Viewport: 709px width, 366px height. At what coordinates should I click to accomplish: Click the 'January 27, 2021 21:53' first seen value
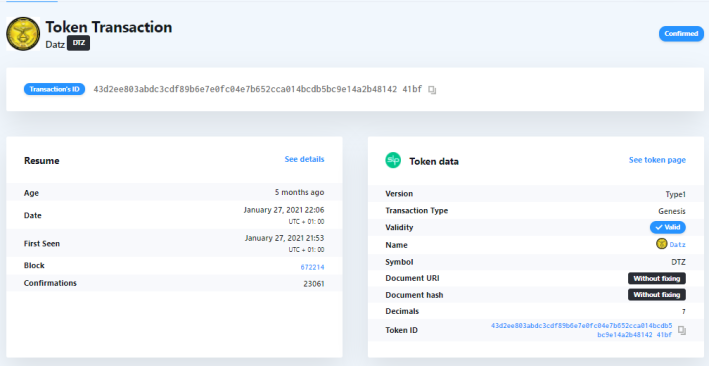pyautogui.click(x=284, y=238)
